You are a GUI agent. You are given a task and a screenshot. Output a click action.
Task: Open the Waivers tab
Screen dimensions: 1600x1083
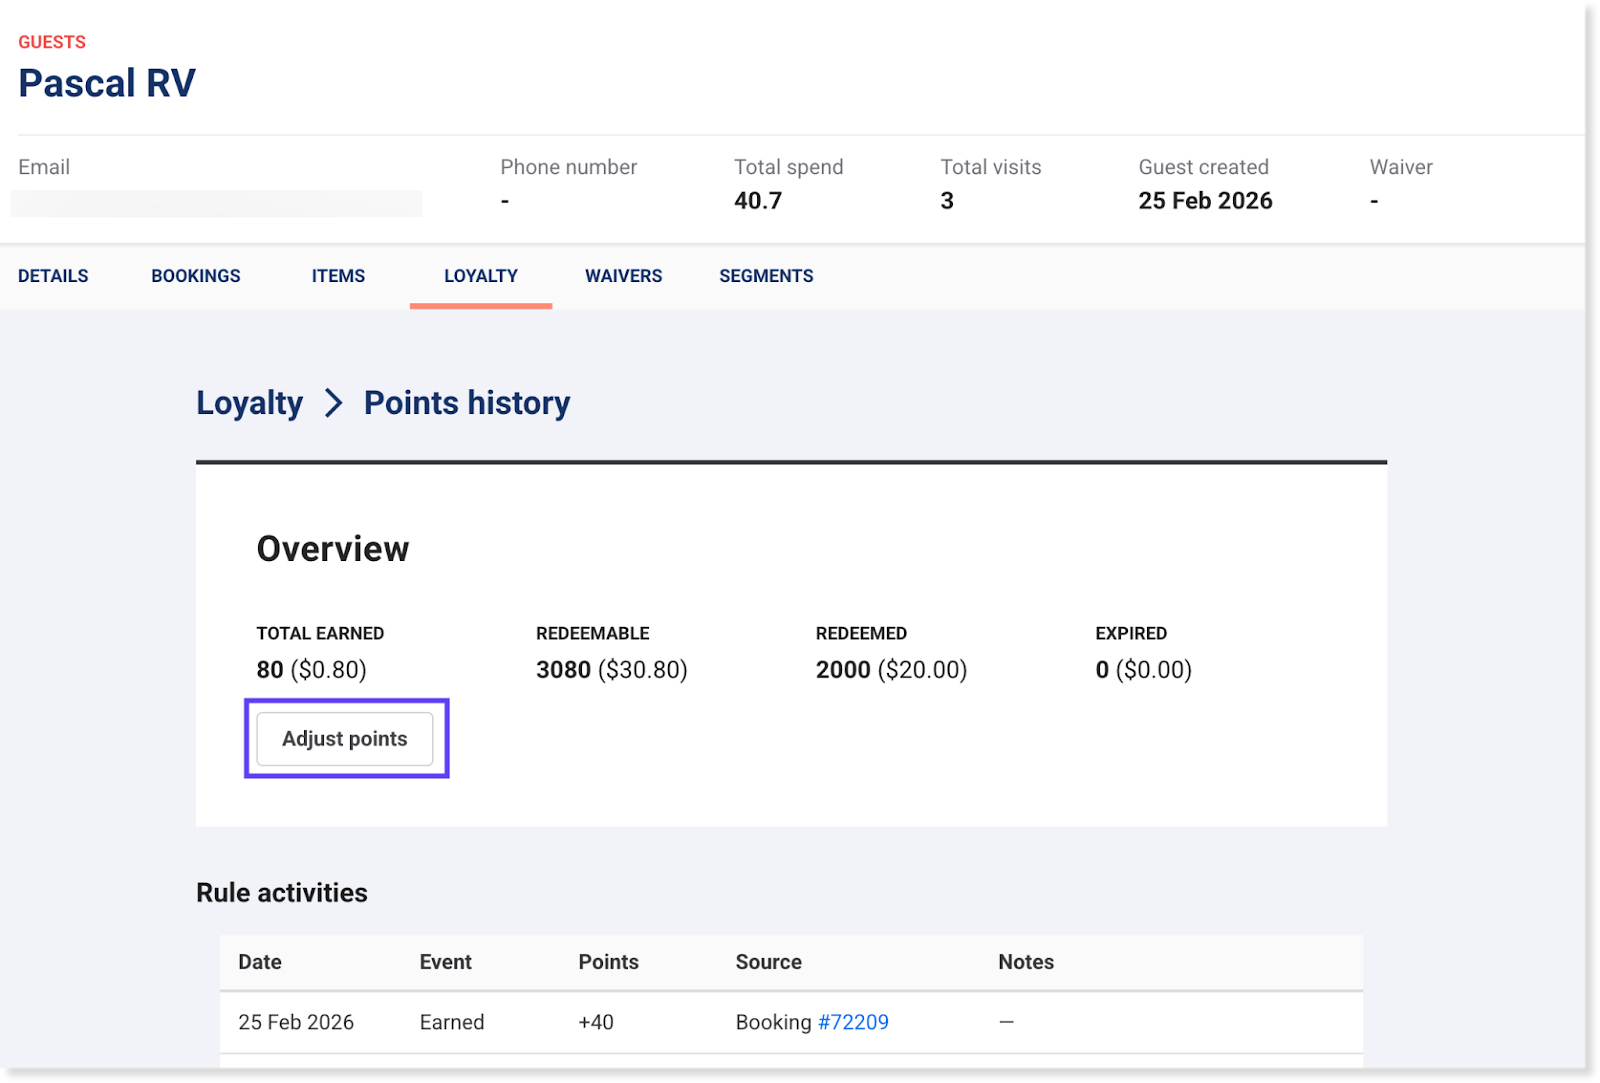point(623,276)
